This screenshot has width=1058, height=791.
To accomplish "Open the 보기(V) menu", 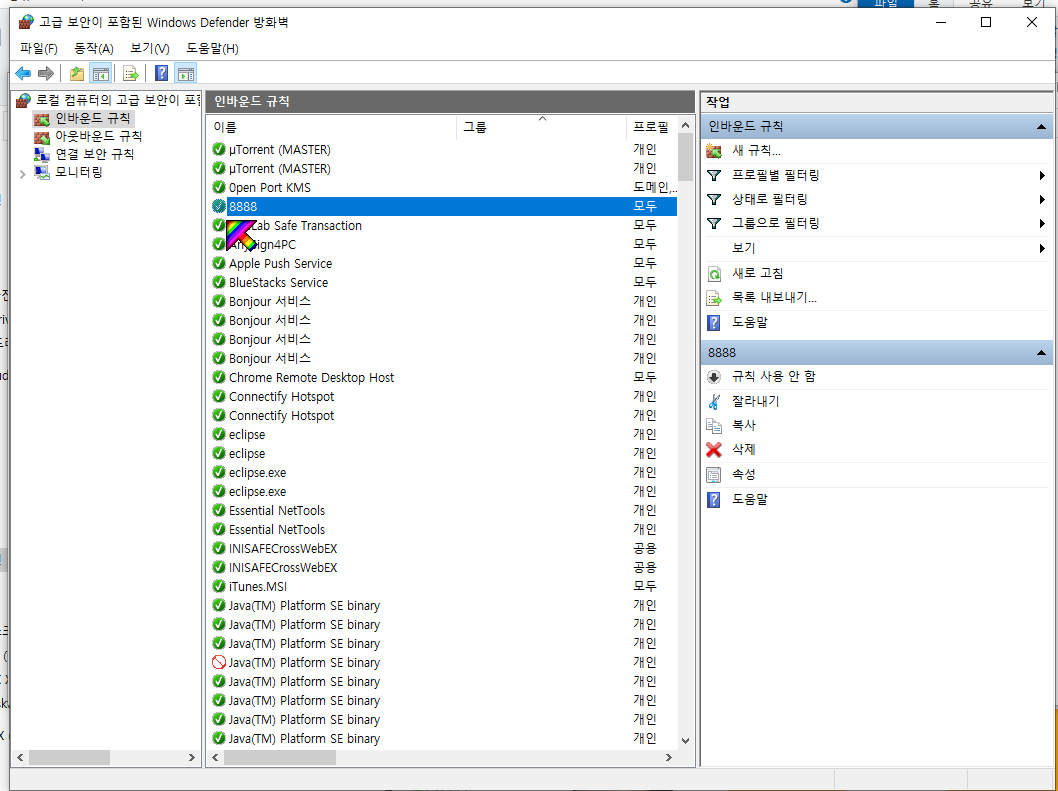I will pyautogui.click(x=150, y=49).
